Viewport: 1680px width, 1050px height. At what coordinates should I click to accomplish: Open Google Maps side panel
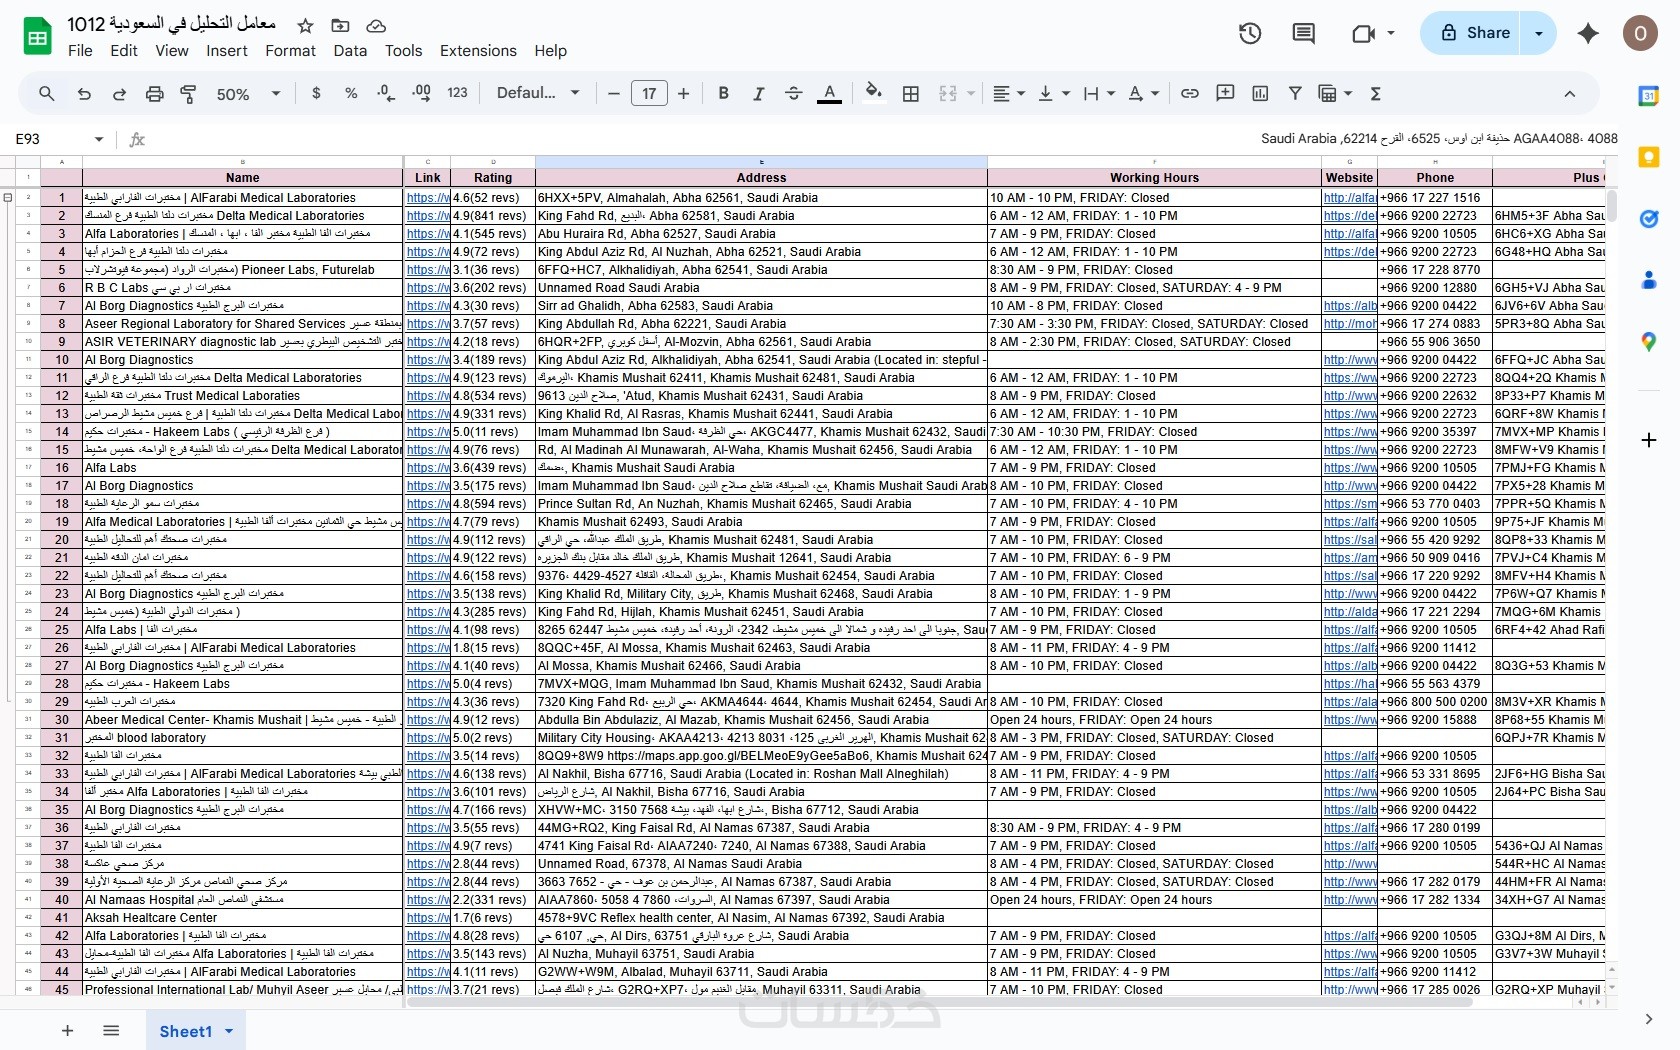1649,342
